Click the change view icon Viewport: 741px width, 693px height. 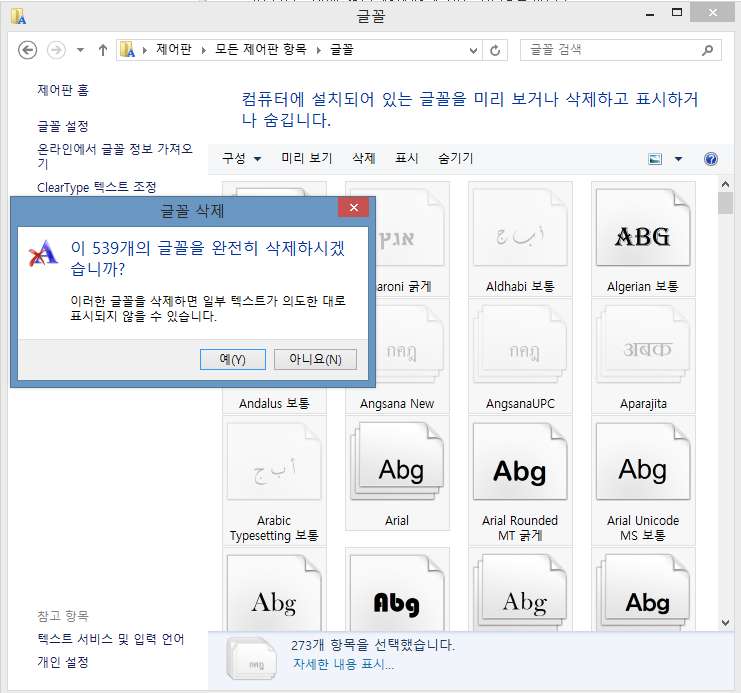[x=655, y=159]
